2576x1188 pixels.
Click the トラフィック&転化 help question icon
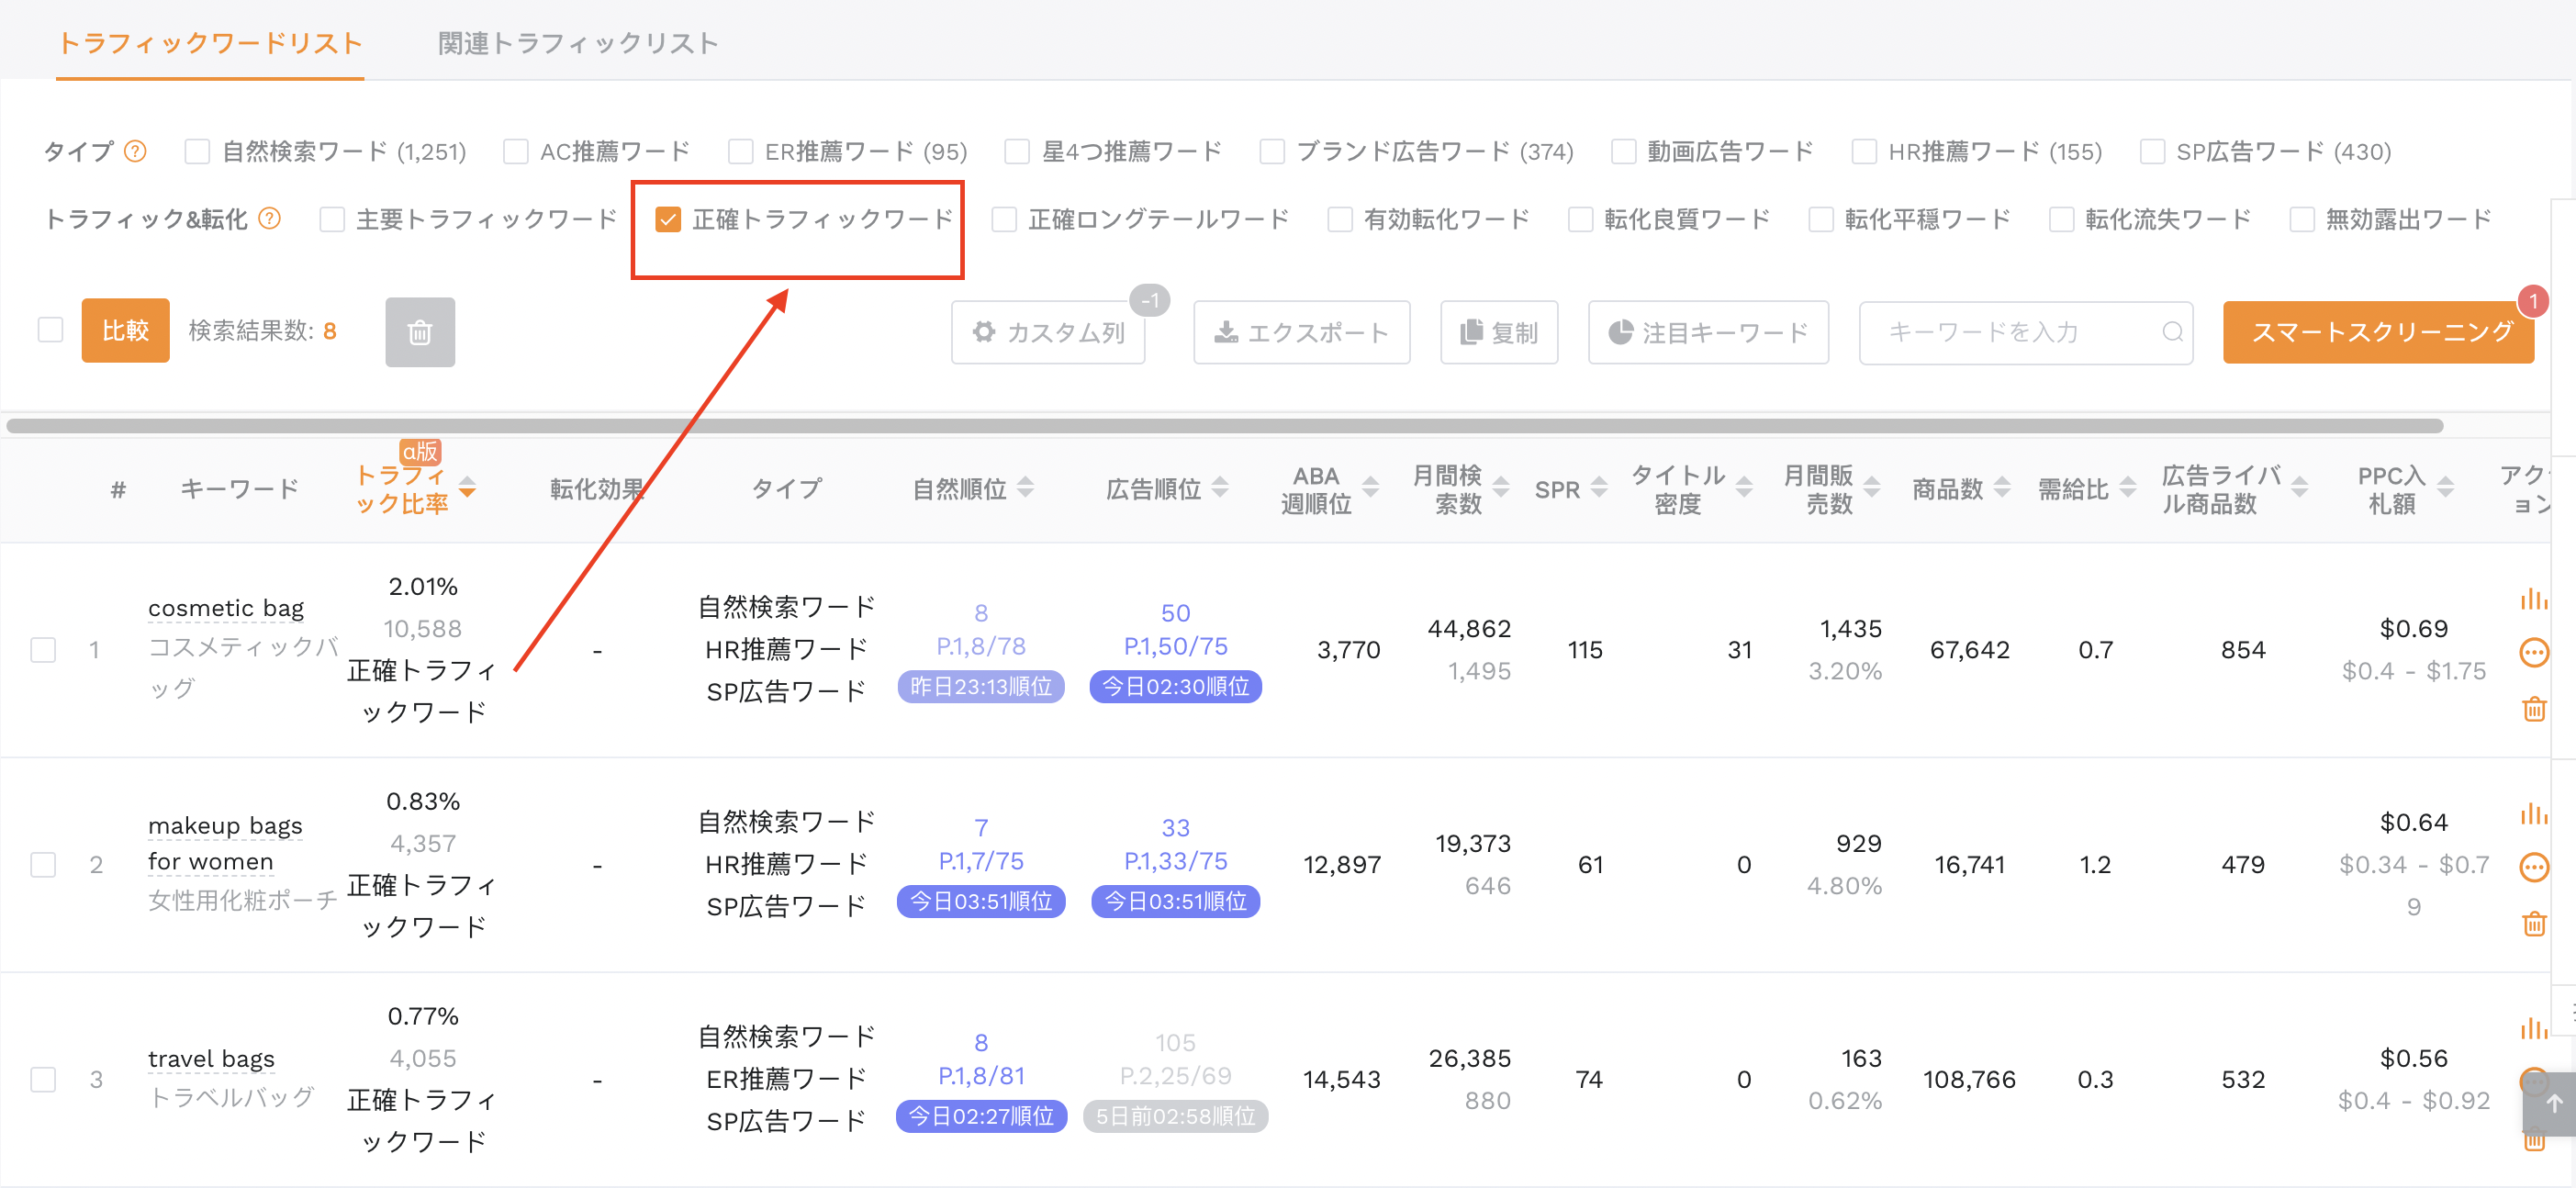click(270, 218)
